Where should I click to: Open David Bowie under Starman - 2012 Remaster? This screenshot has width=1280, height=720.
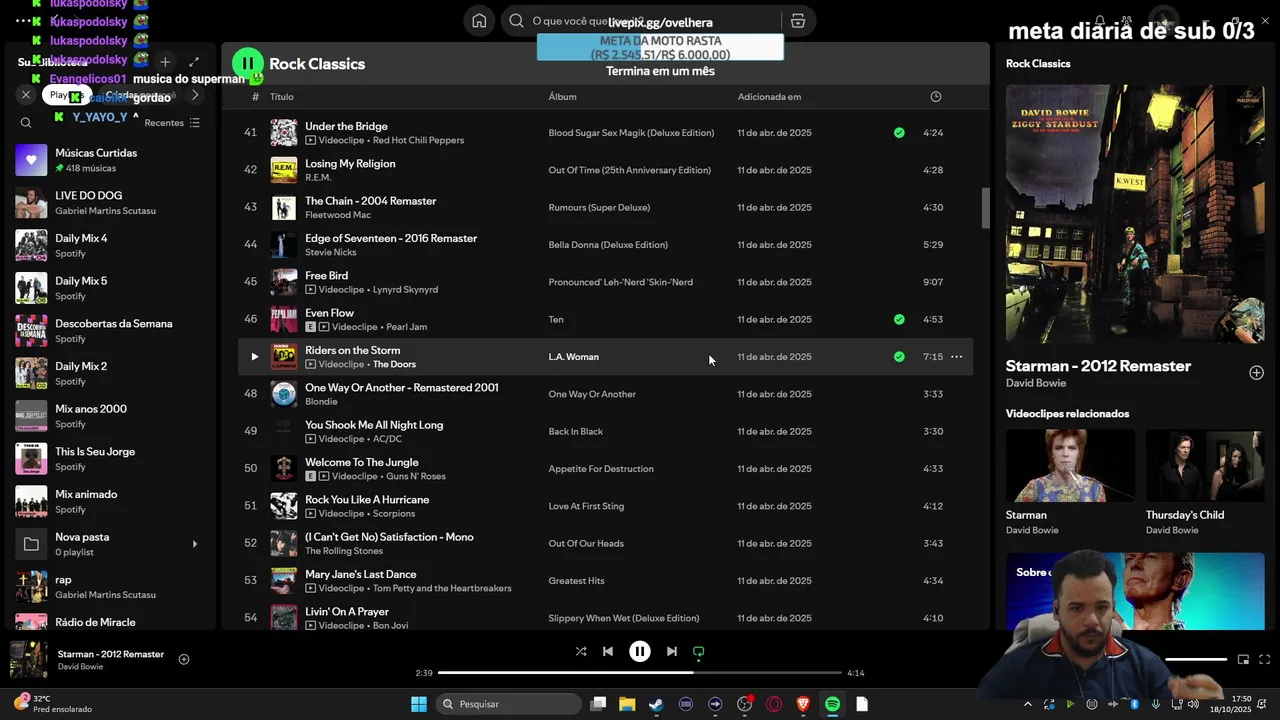click(x=1036, y=383)
